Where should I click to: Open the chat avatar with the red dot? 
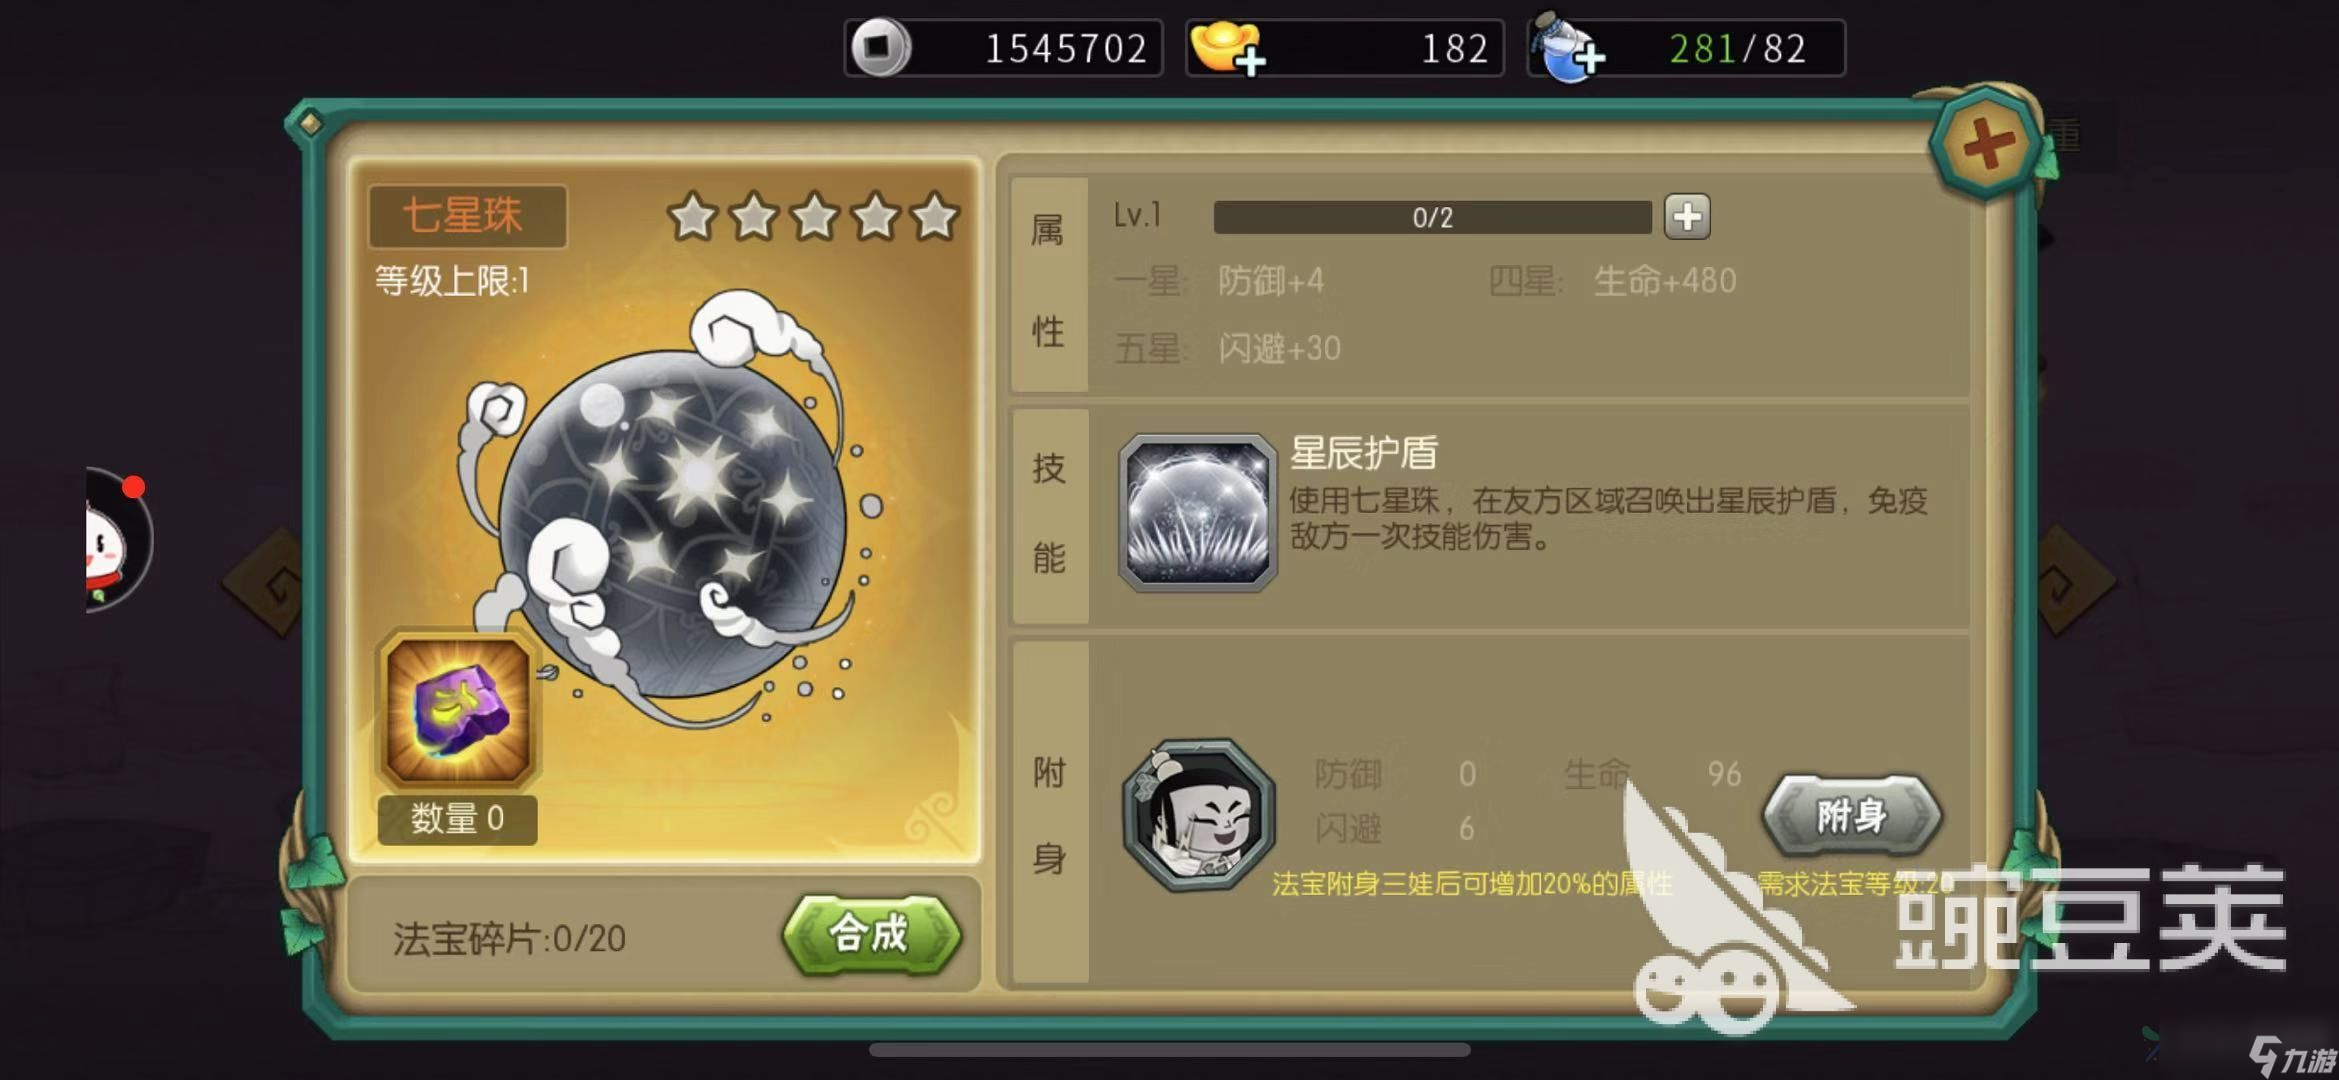coord(119,540)
